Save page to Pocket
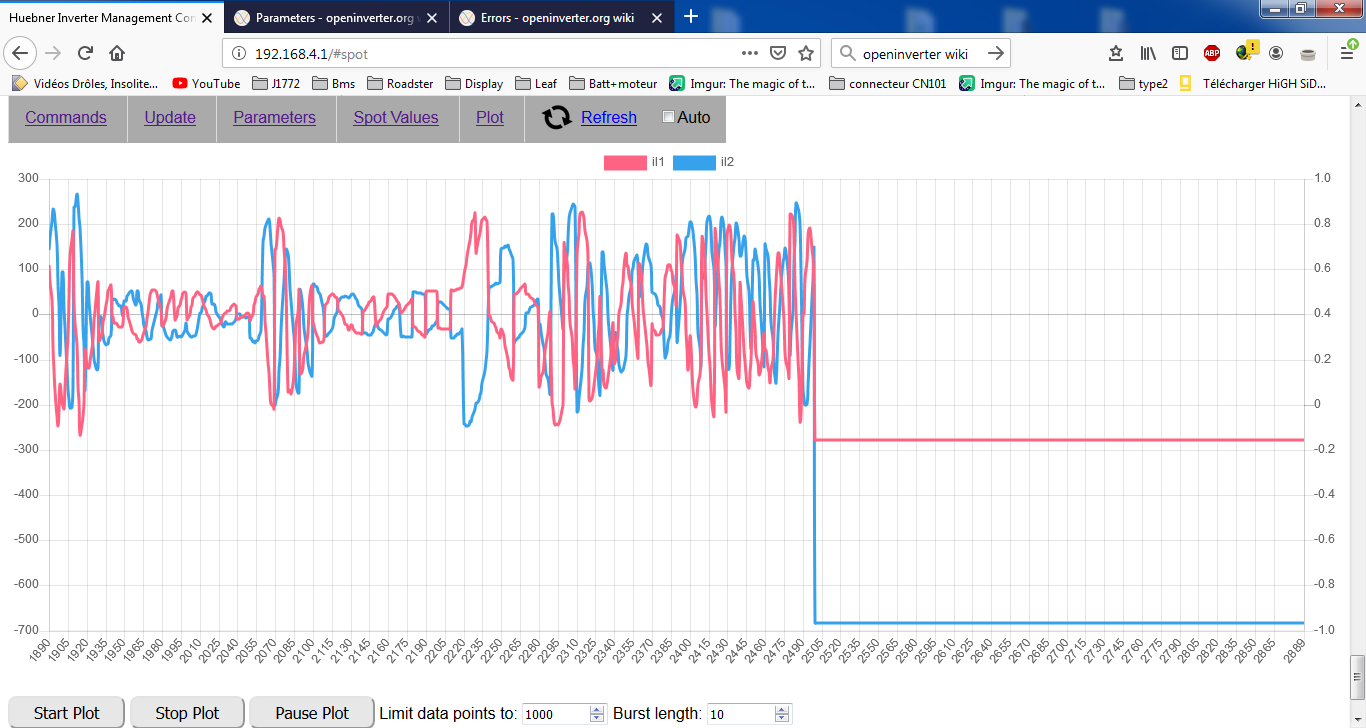This screenshot has height=728, width=1366. tap(779, 53)
